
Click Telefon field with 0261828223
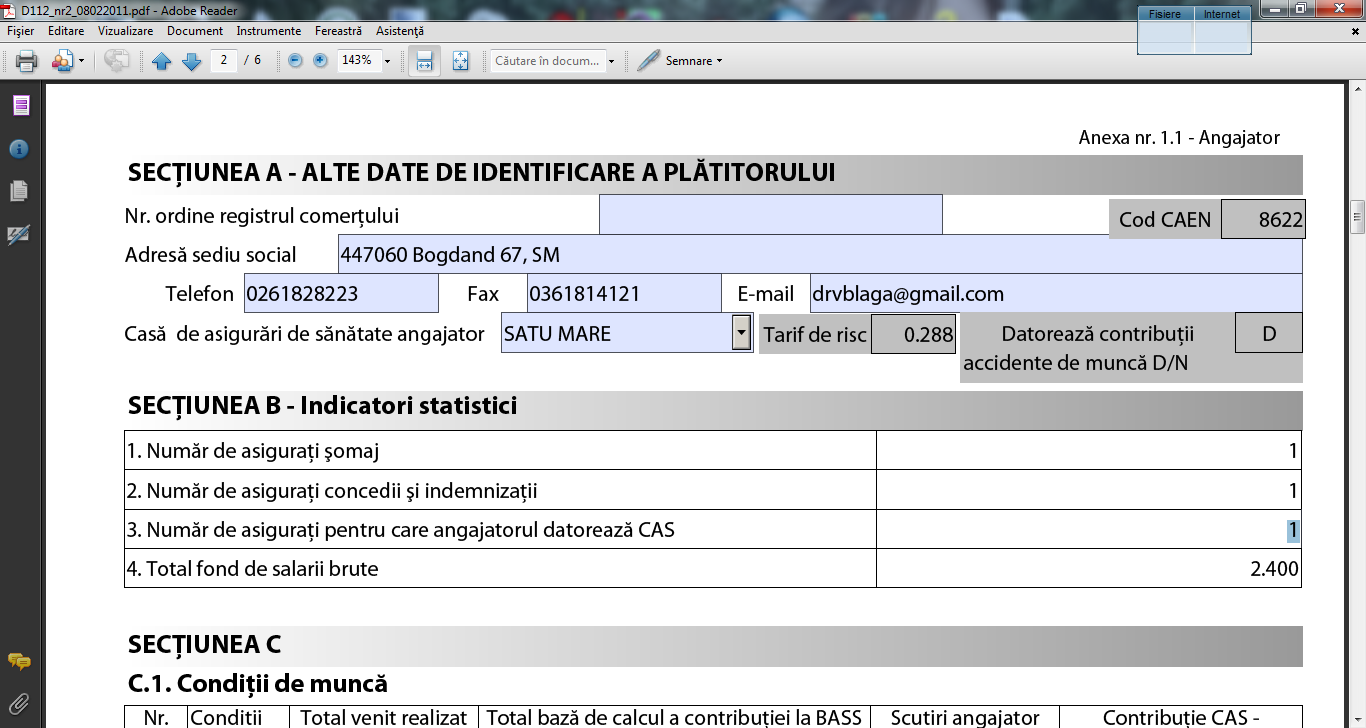coord(341,293)
